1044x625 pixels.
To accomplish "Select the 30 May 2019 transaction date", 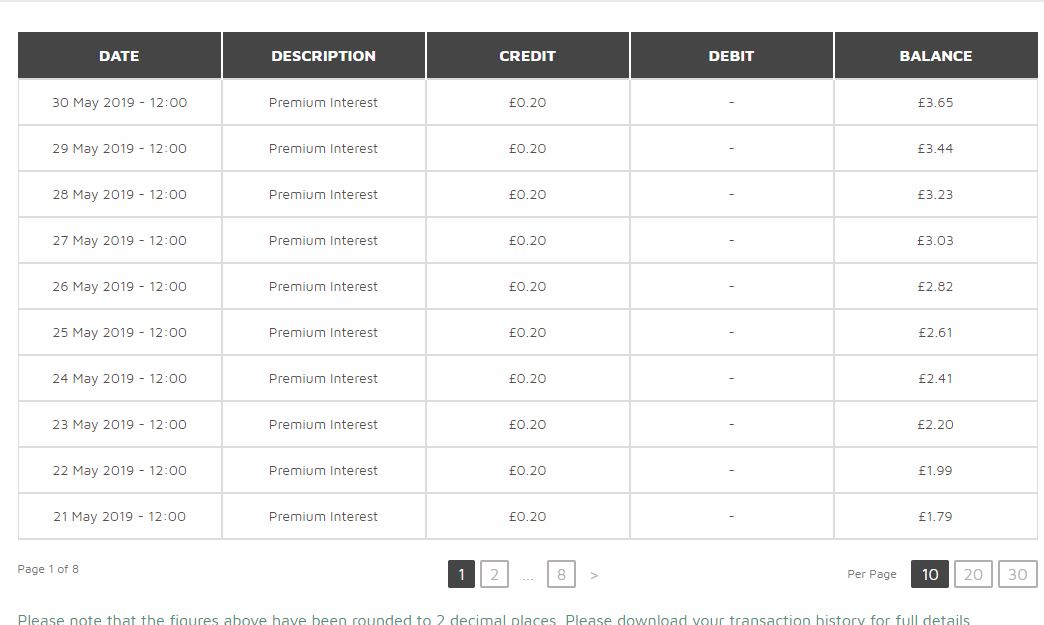I will pos(120,103).
